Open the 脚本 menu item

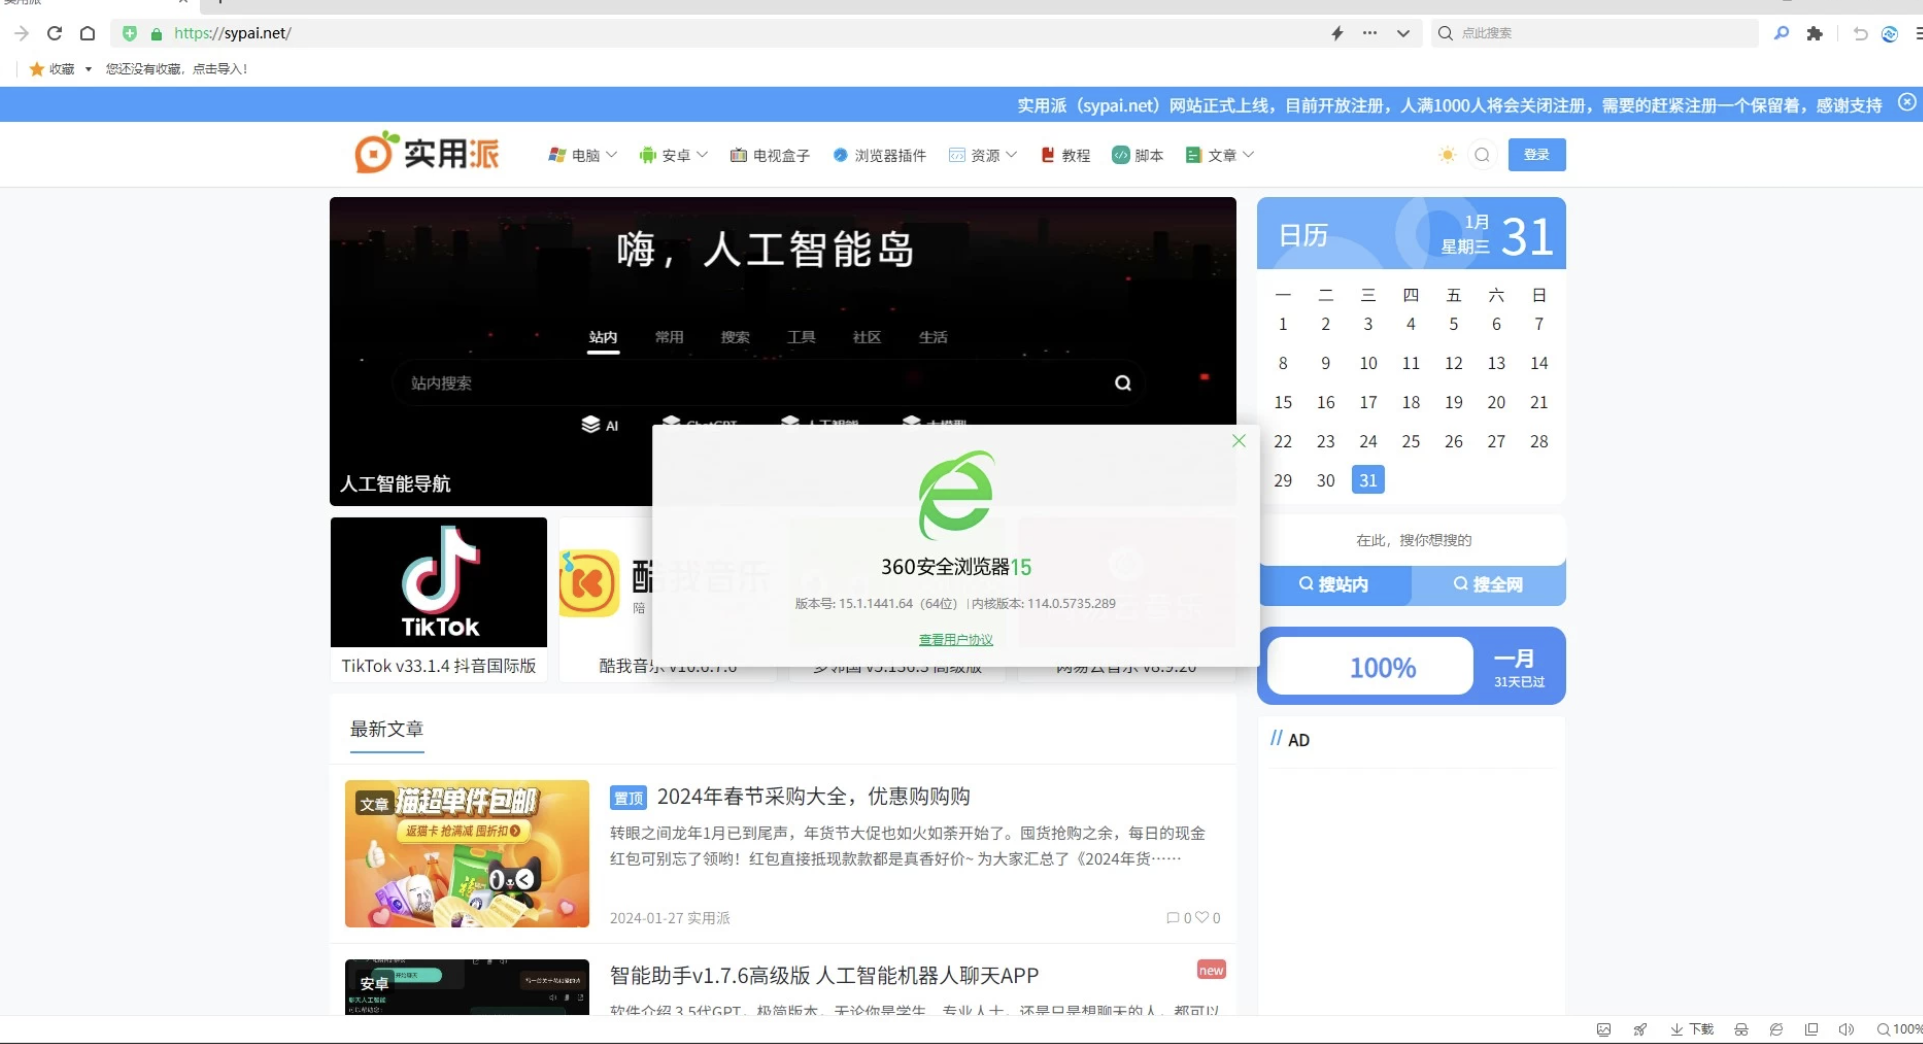(1138, 155)
